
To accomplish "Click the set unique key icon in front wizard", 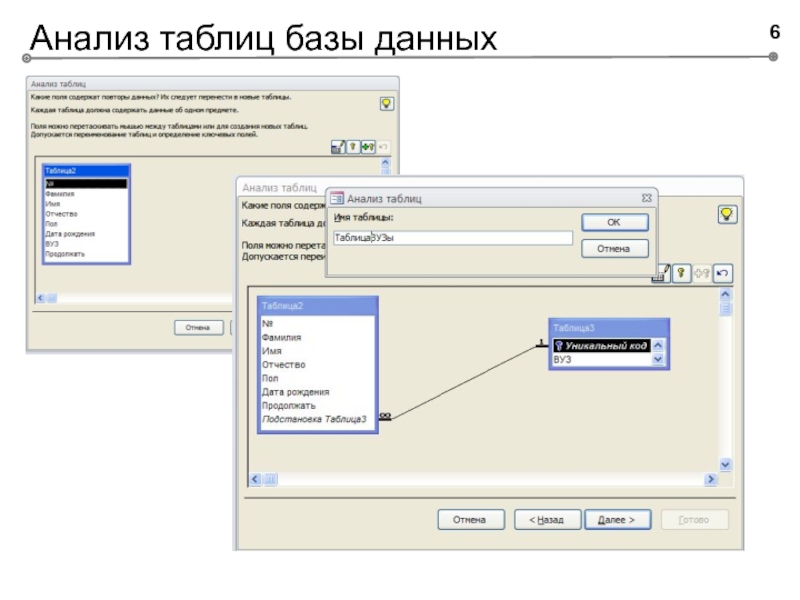I will [681, 273].
